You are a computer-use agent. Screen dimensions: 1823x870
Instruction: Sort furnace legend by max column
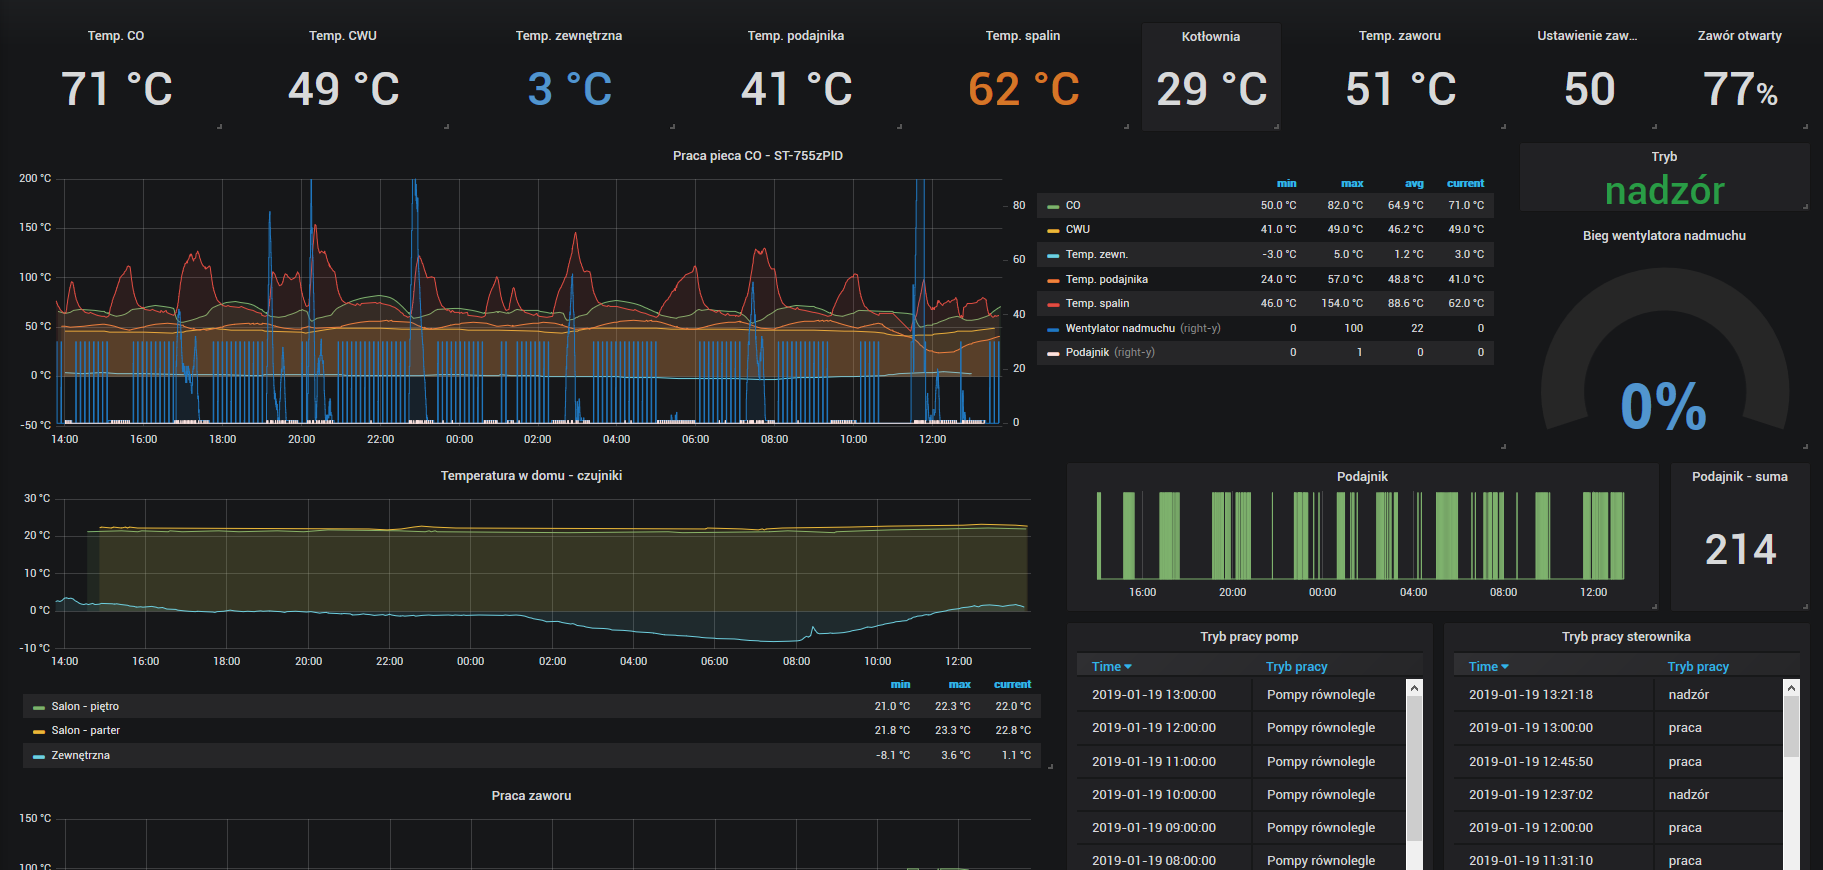pyautogui.click(x=1352, y=184)
